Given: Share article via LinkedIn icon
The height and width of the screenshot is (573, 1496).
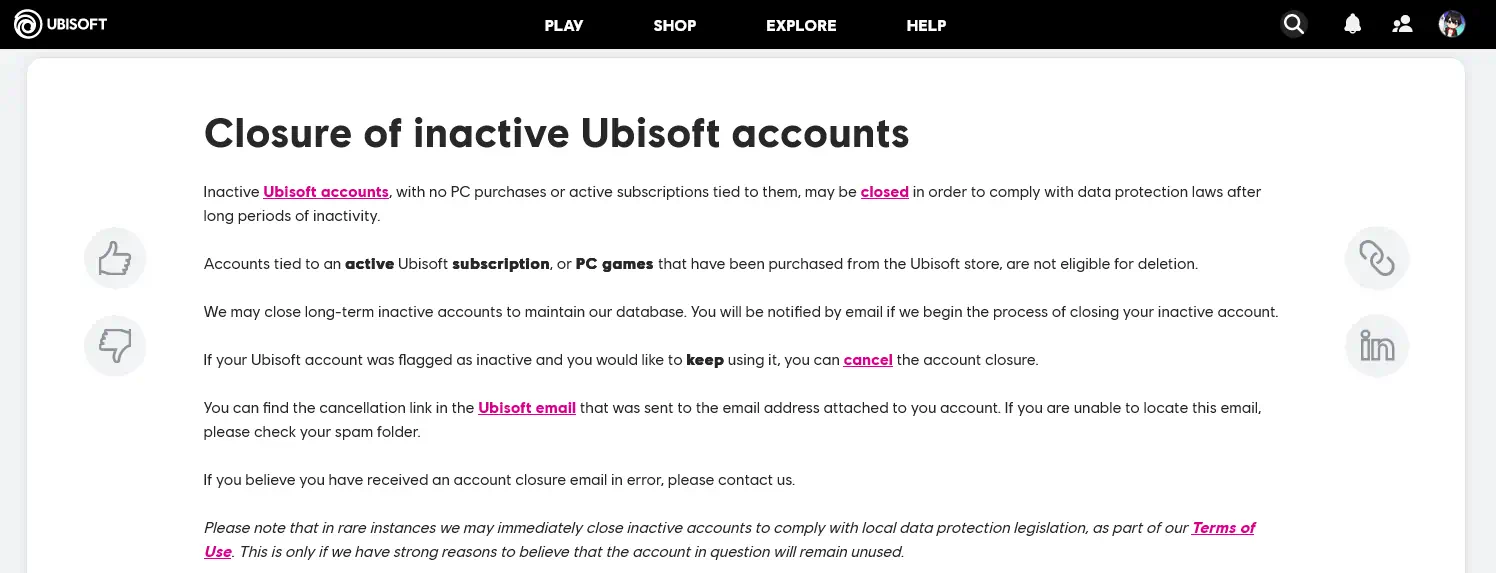Looking at the screenshot, I should tap(1377, 346).
